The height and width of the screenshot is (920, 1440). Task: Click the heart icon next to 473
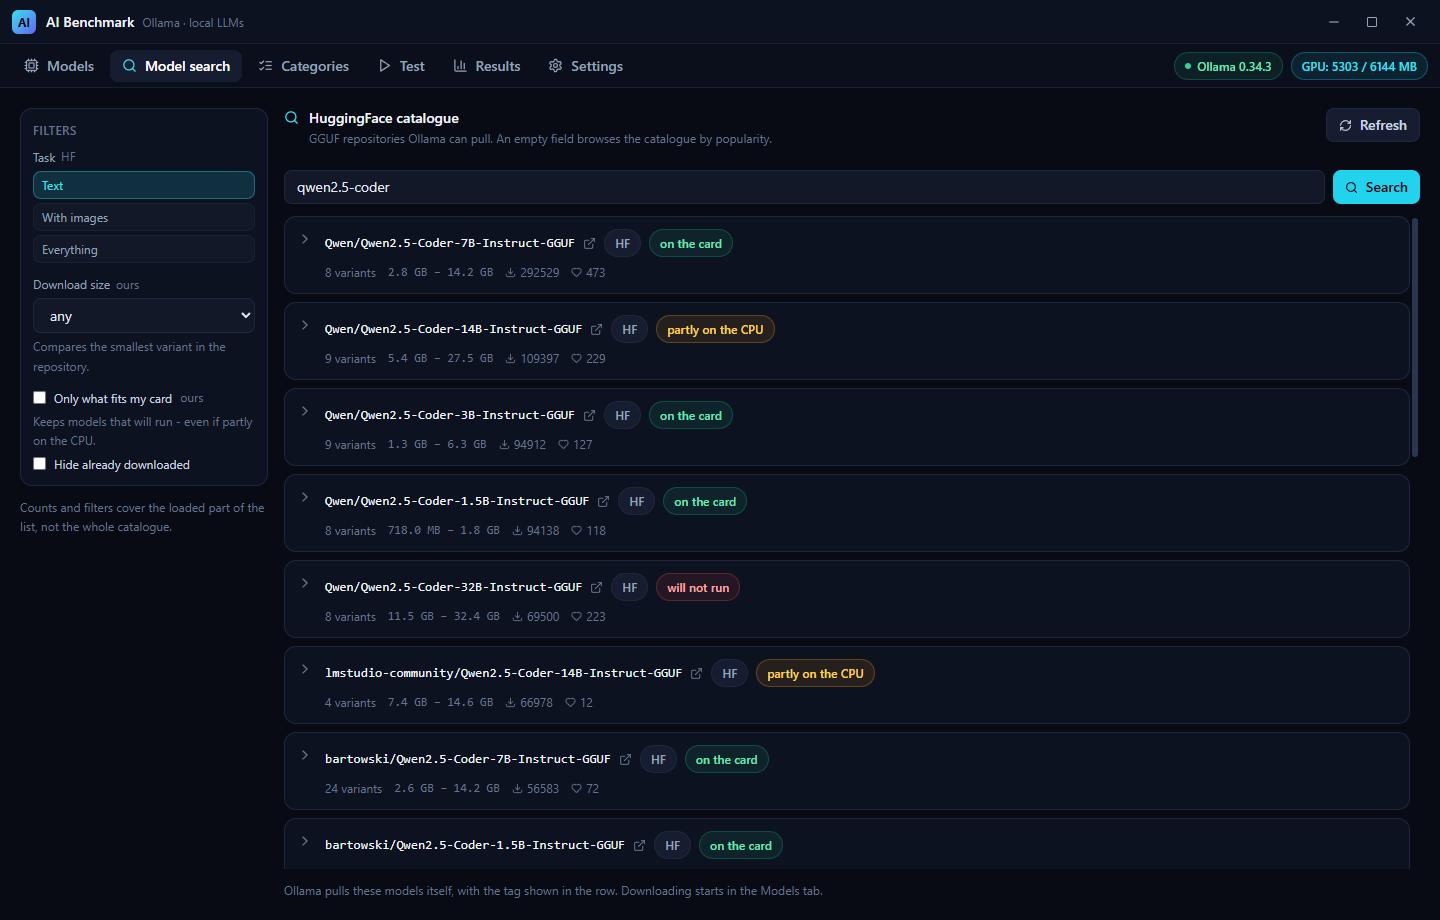[576, 272]
